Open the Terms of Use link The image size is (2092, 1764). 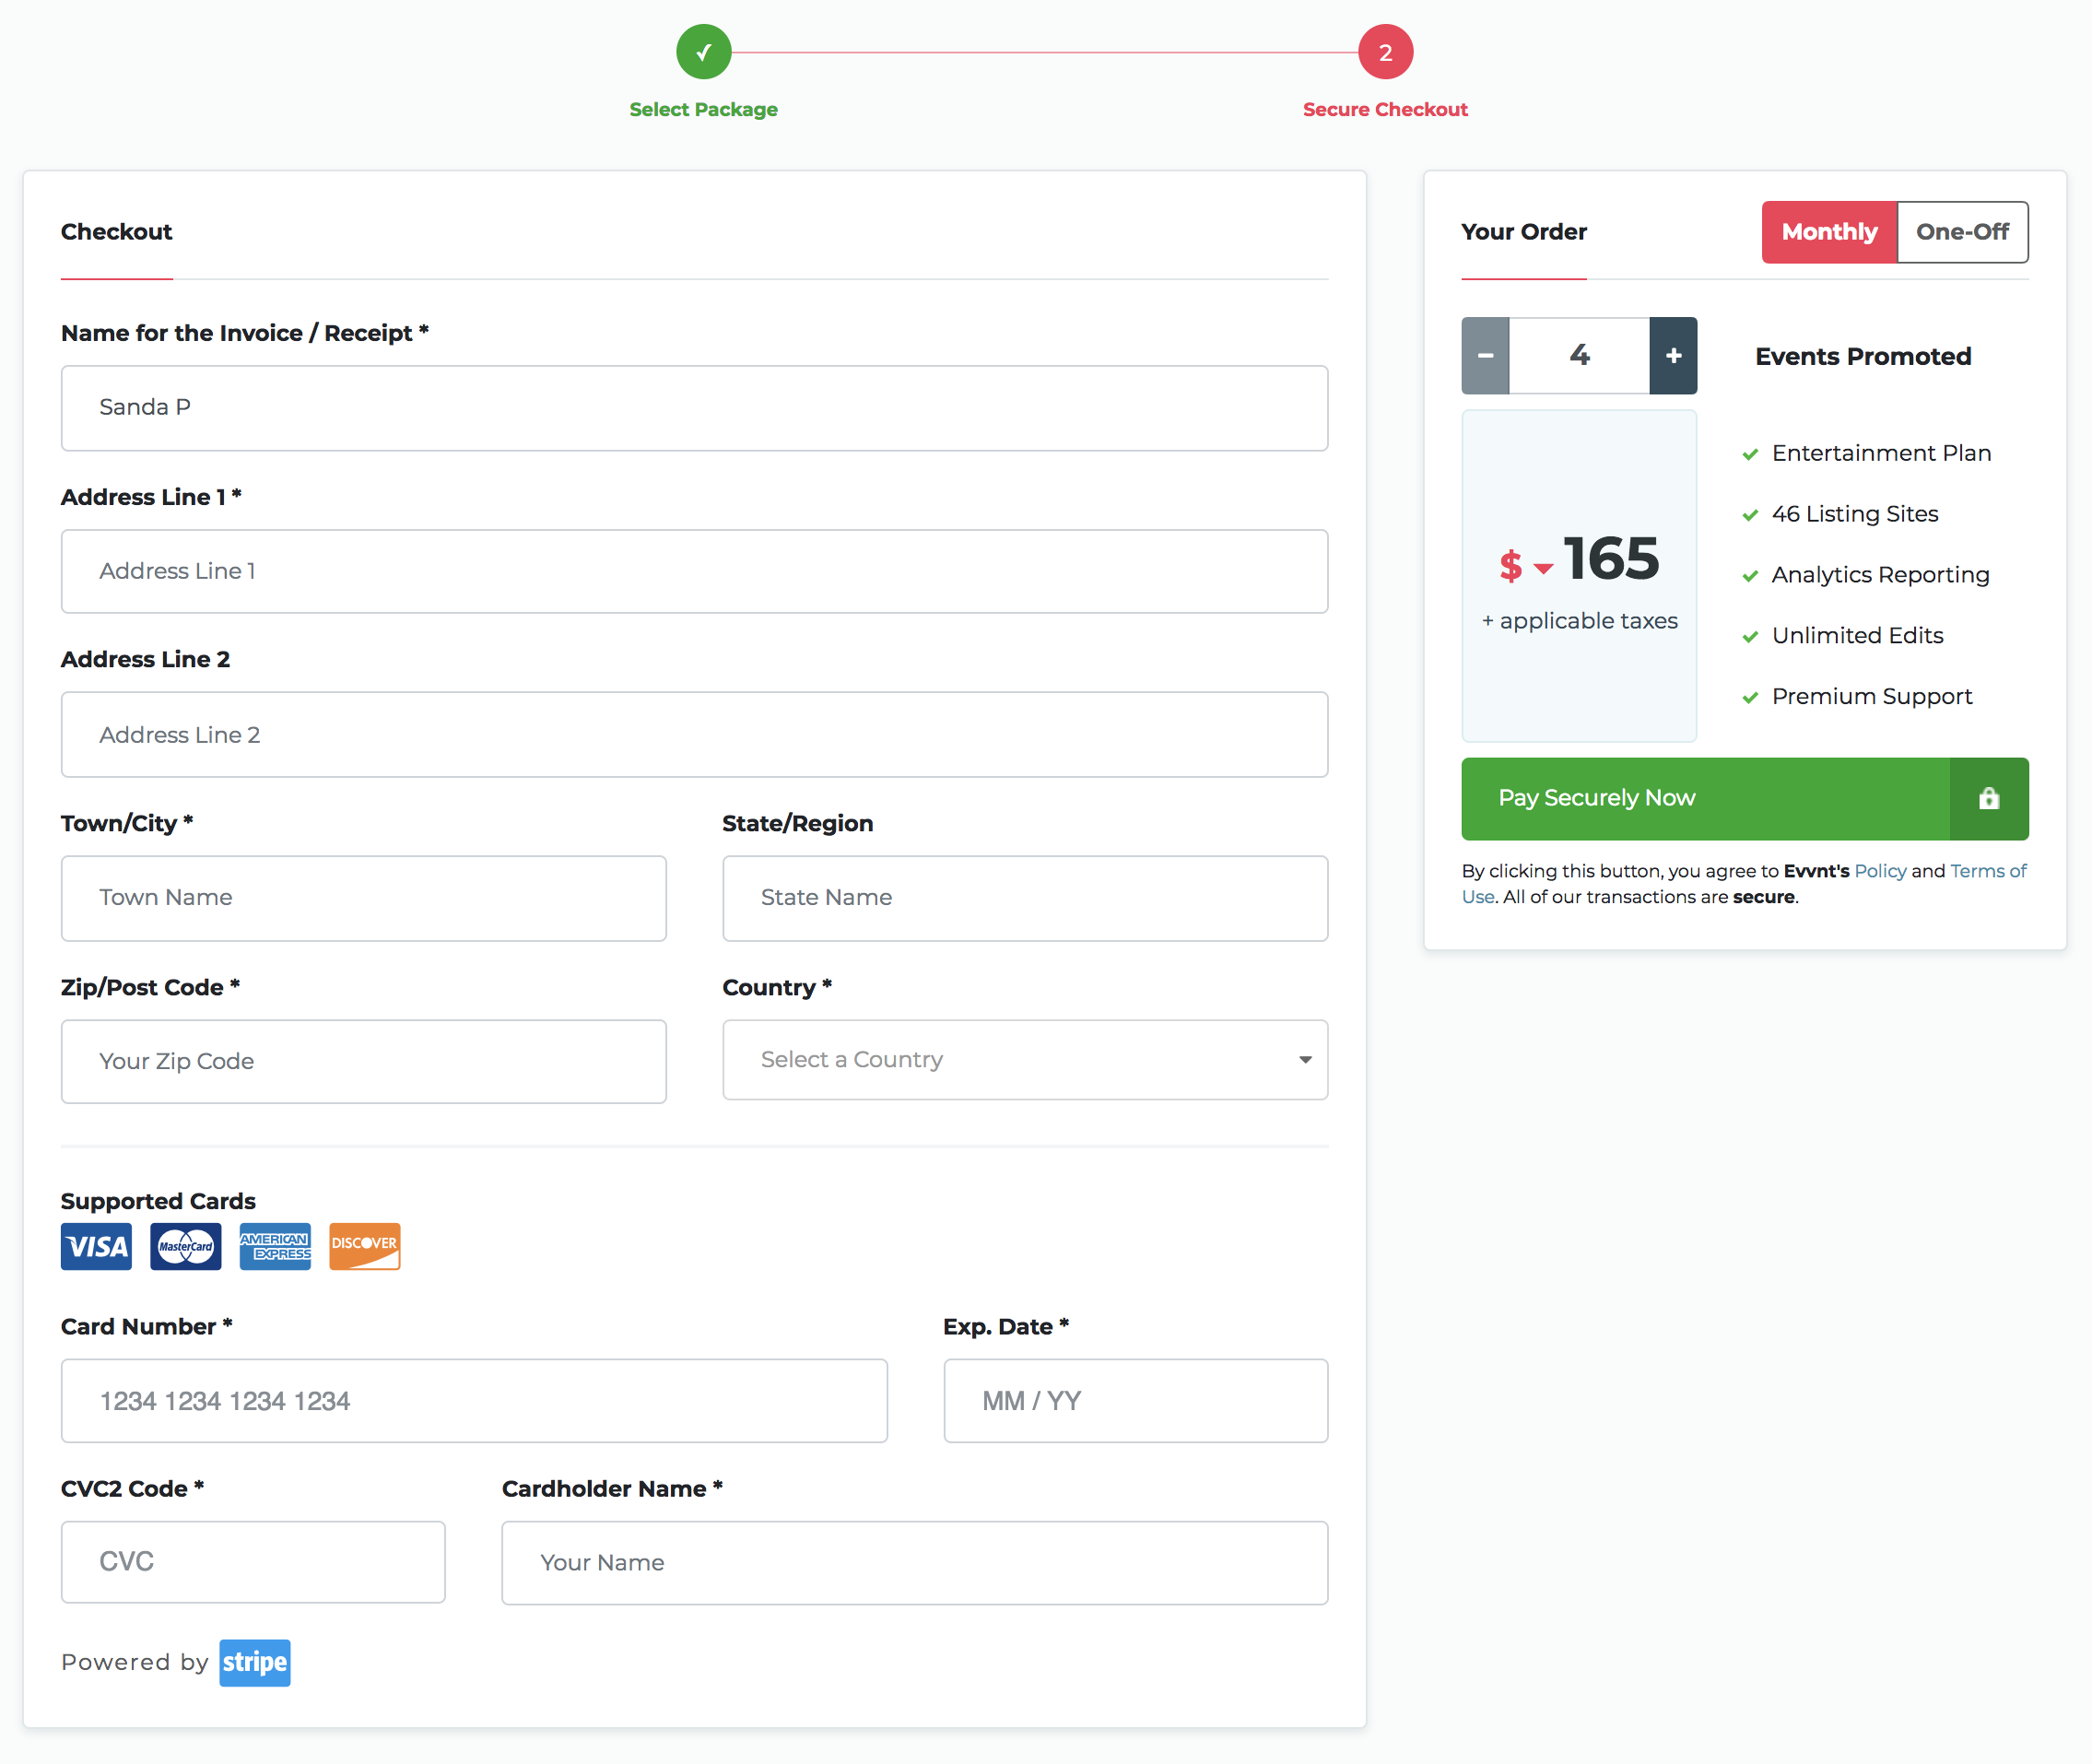pos(1988,871)
